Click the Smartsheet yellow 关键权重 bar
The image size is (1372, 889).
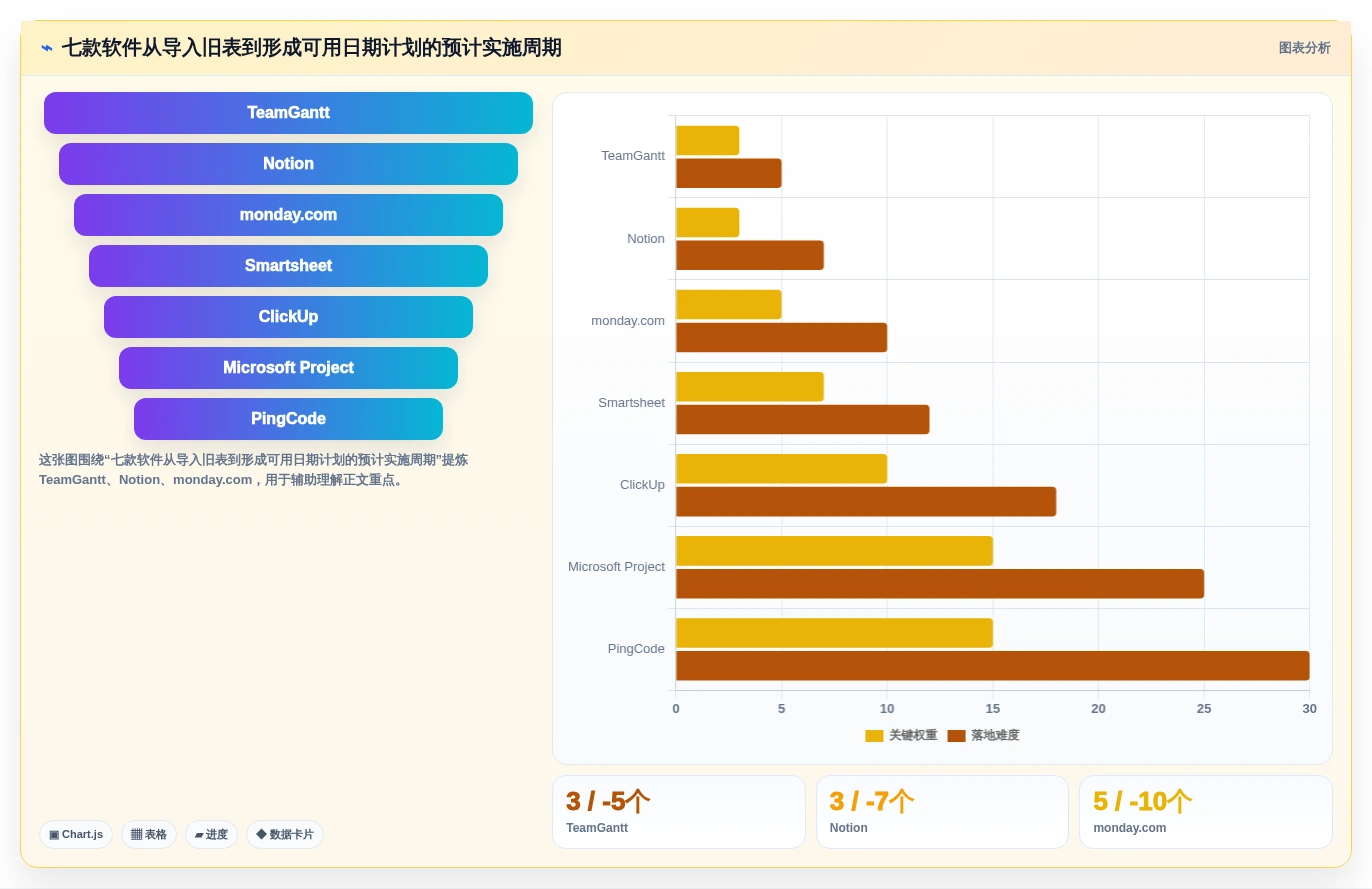(749, 386)
